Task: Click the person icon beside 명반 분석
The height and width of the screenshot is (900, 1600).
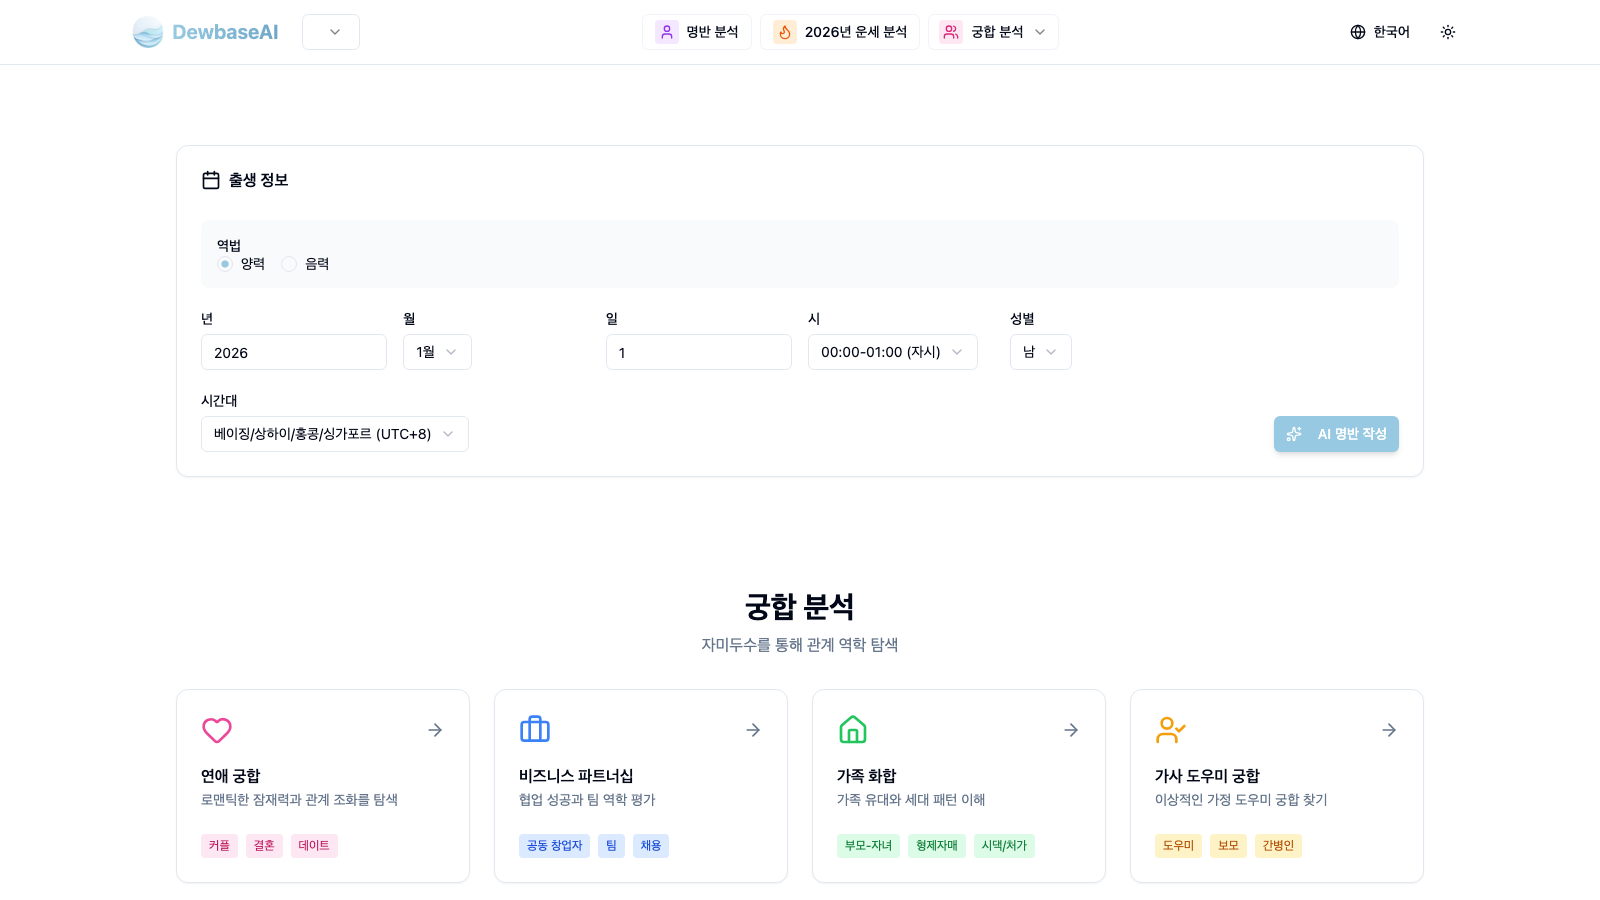Action: (667, 32)
